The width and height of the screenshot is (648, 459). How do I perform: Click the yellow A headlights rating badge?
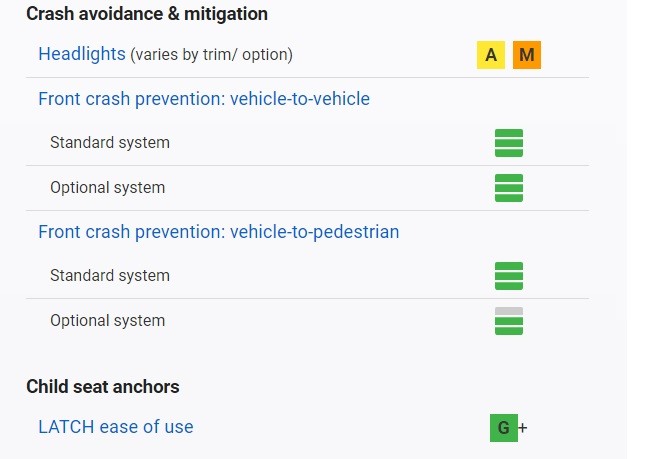491,55
